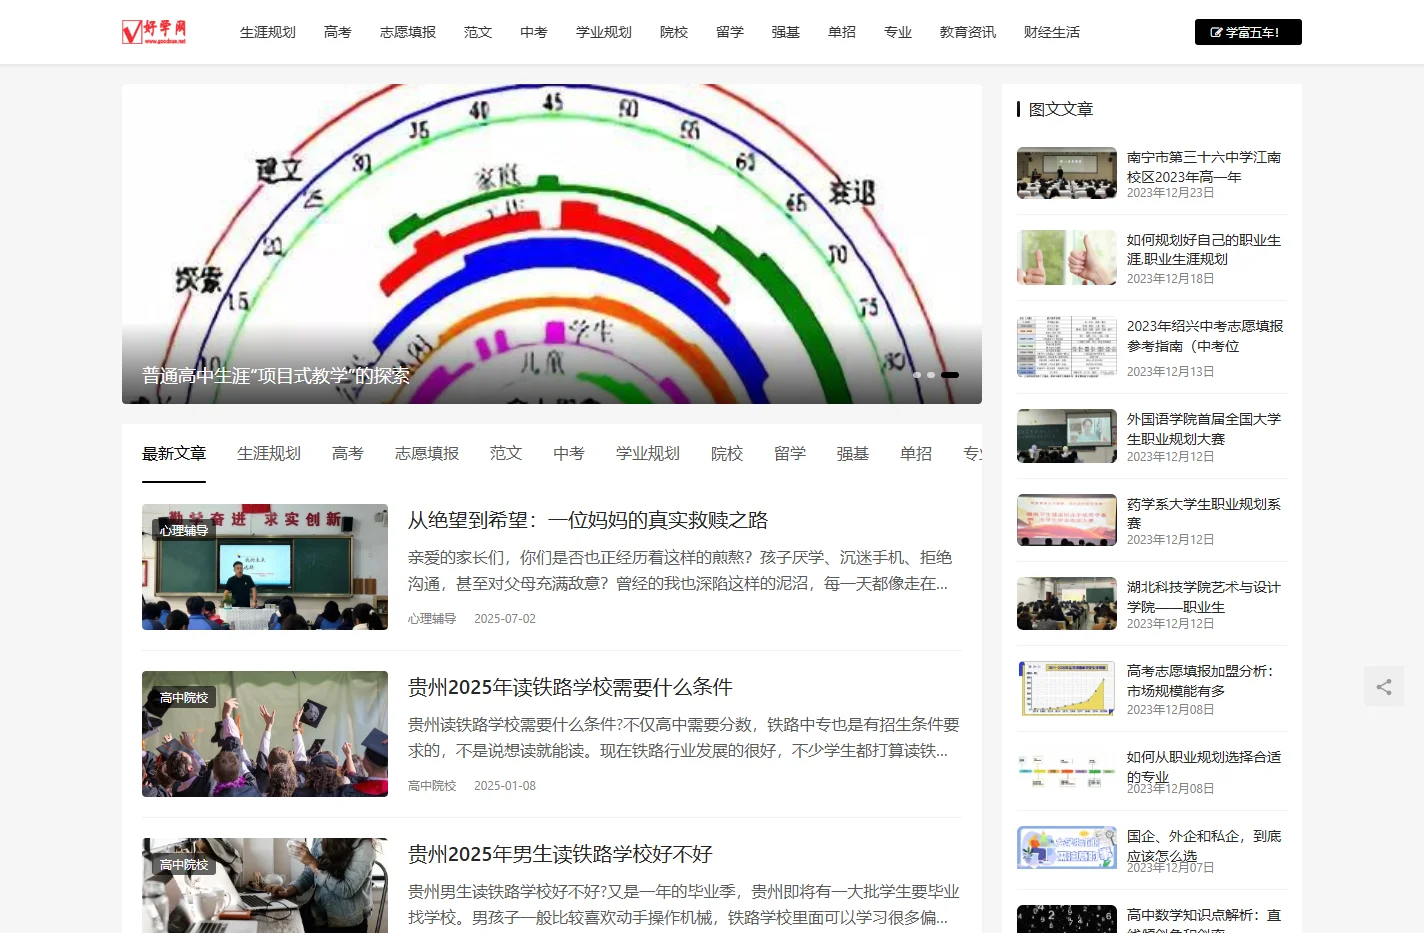The image size is (1424, 933).
Task: Open sidebar article 药学系大学生职业规划系赛
Action: coord(1204,513)
